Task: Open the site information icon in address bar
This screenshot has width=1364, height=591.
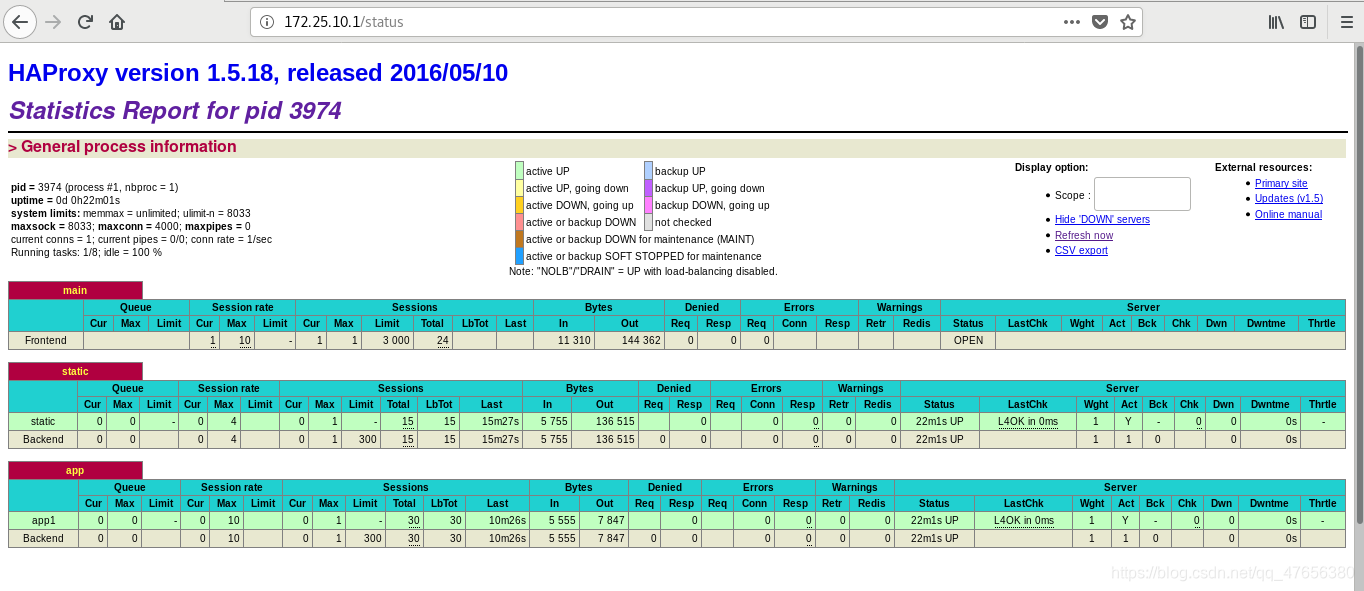Action: pyautogui.click(x=267, y=21)
